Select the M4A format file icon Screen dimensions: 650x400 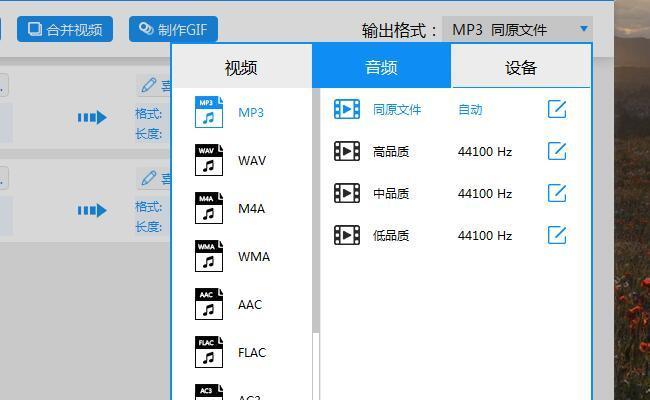(x=209, y=208)
